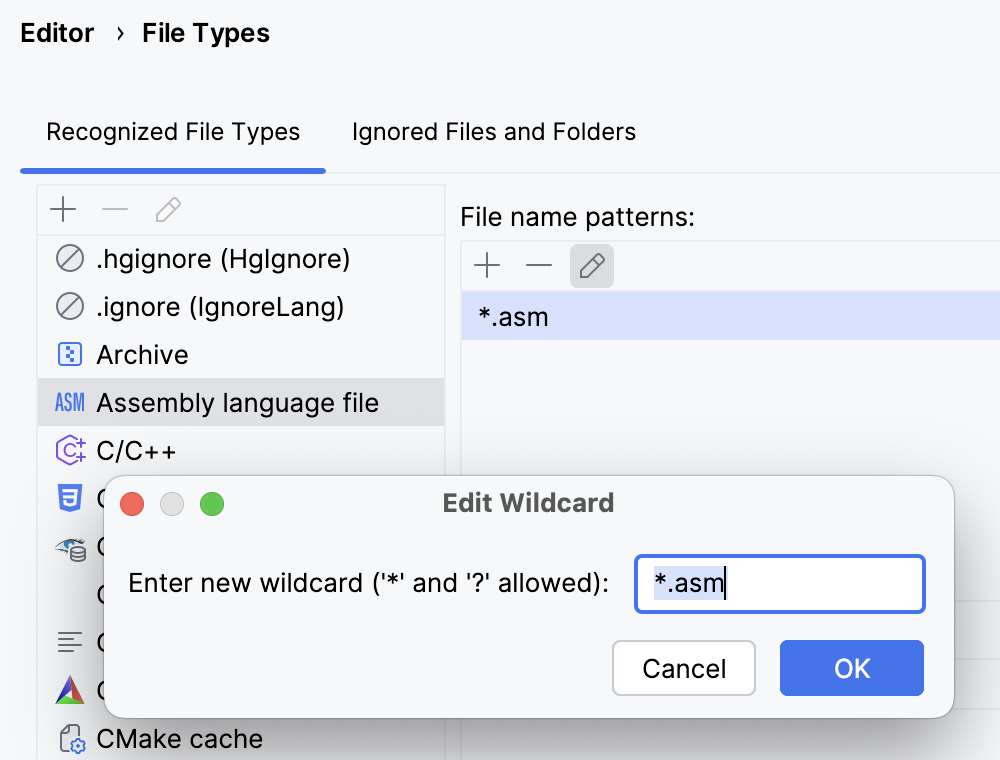Screen dimensions: 1000x760
Task: Click the Remove file type minus icon
Action: tap(115, 210)
